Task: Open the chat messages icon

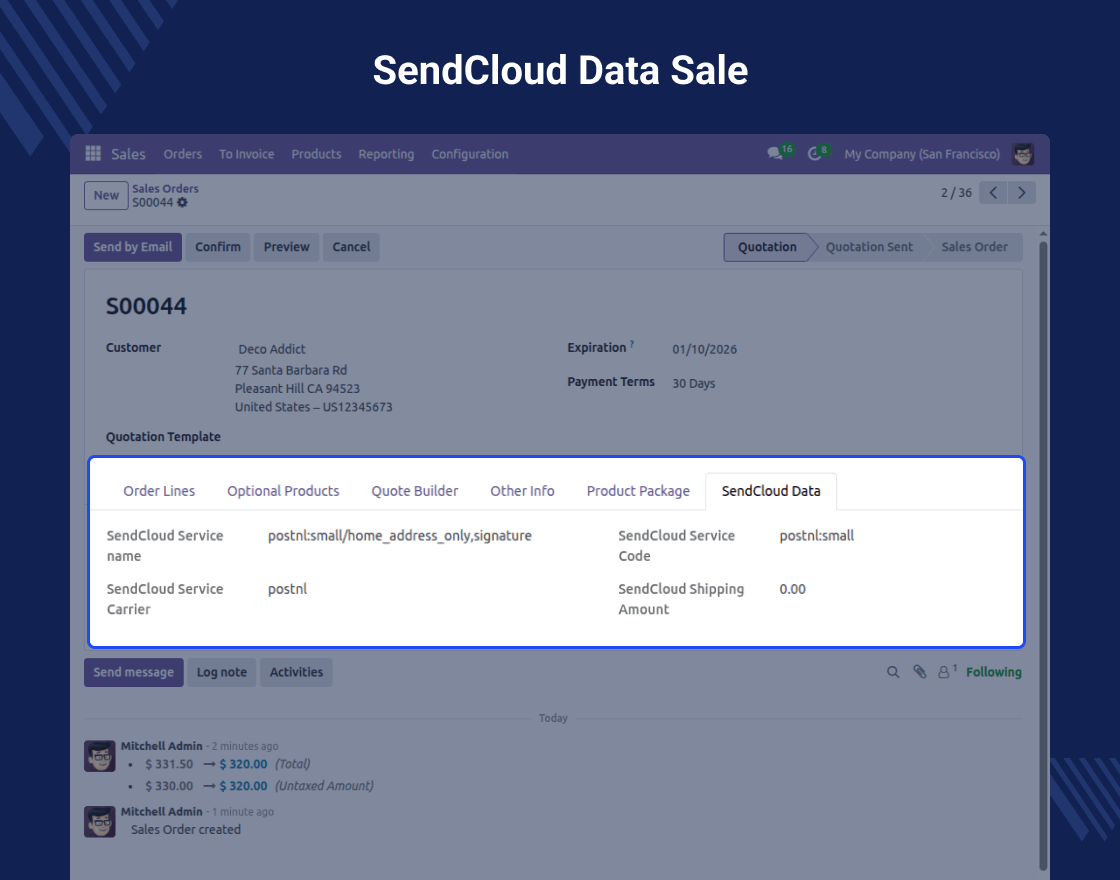Action: [774, 154]
